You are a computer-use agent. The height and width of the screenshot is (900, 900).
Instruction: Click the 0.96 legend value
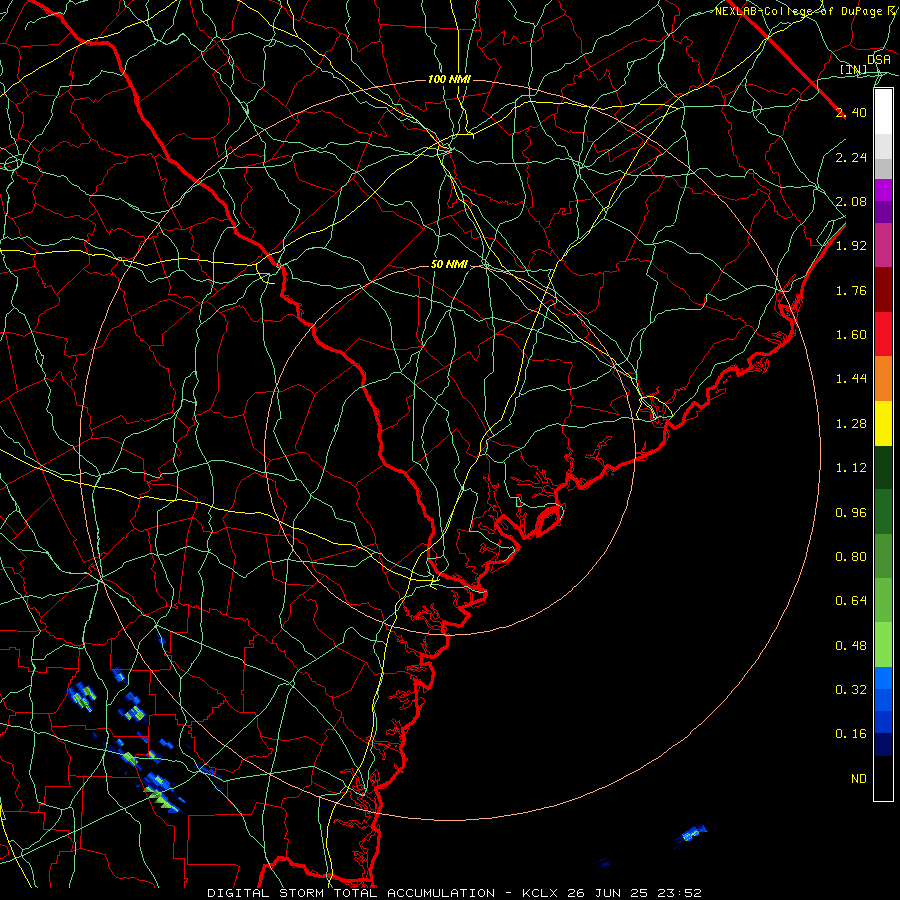click(851, 513)
